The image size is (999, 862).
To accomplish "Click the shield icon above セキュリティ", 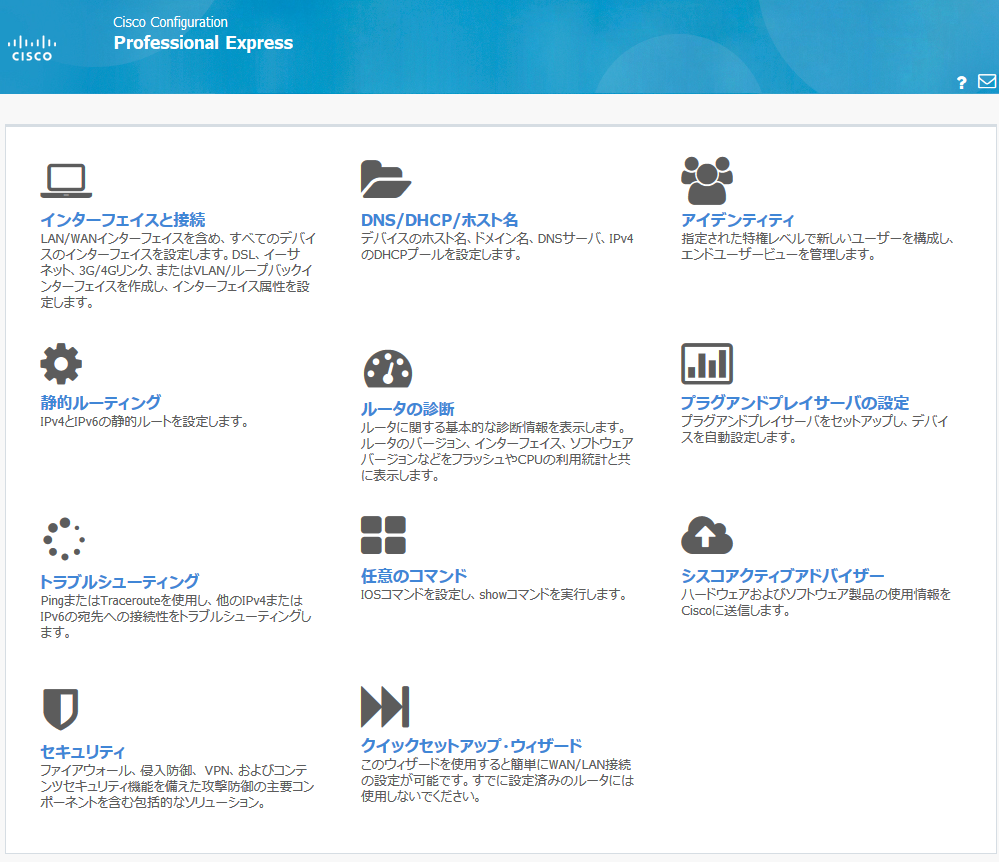I will point(63,704).
